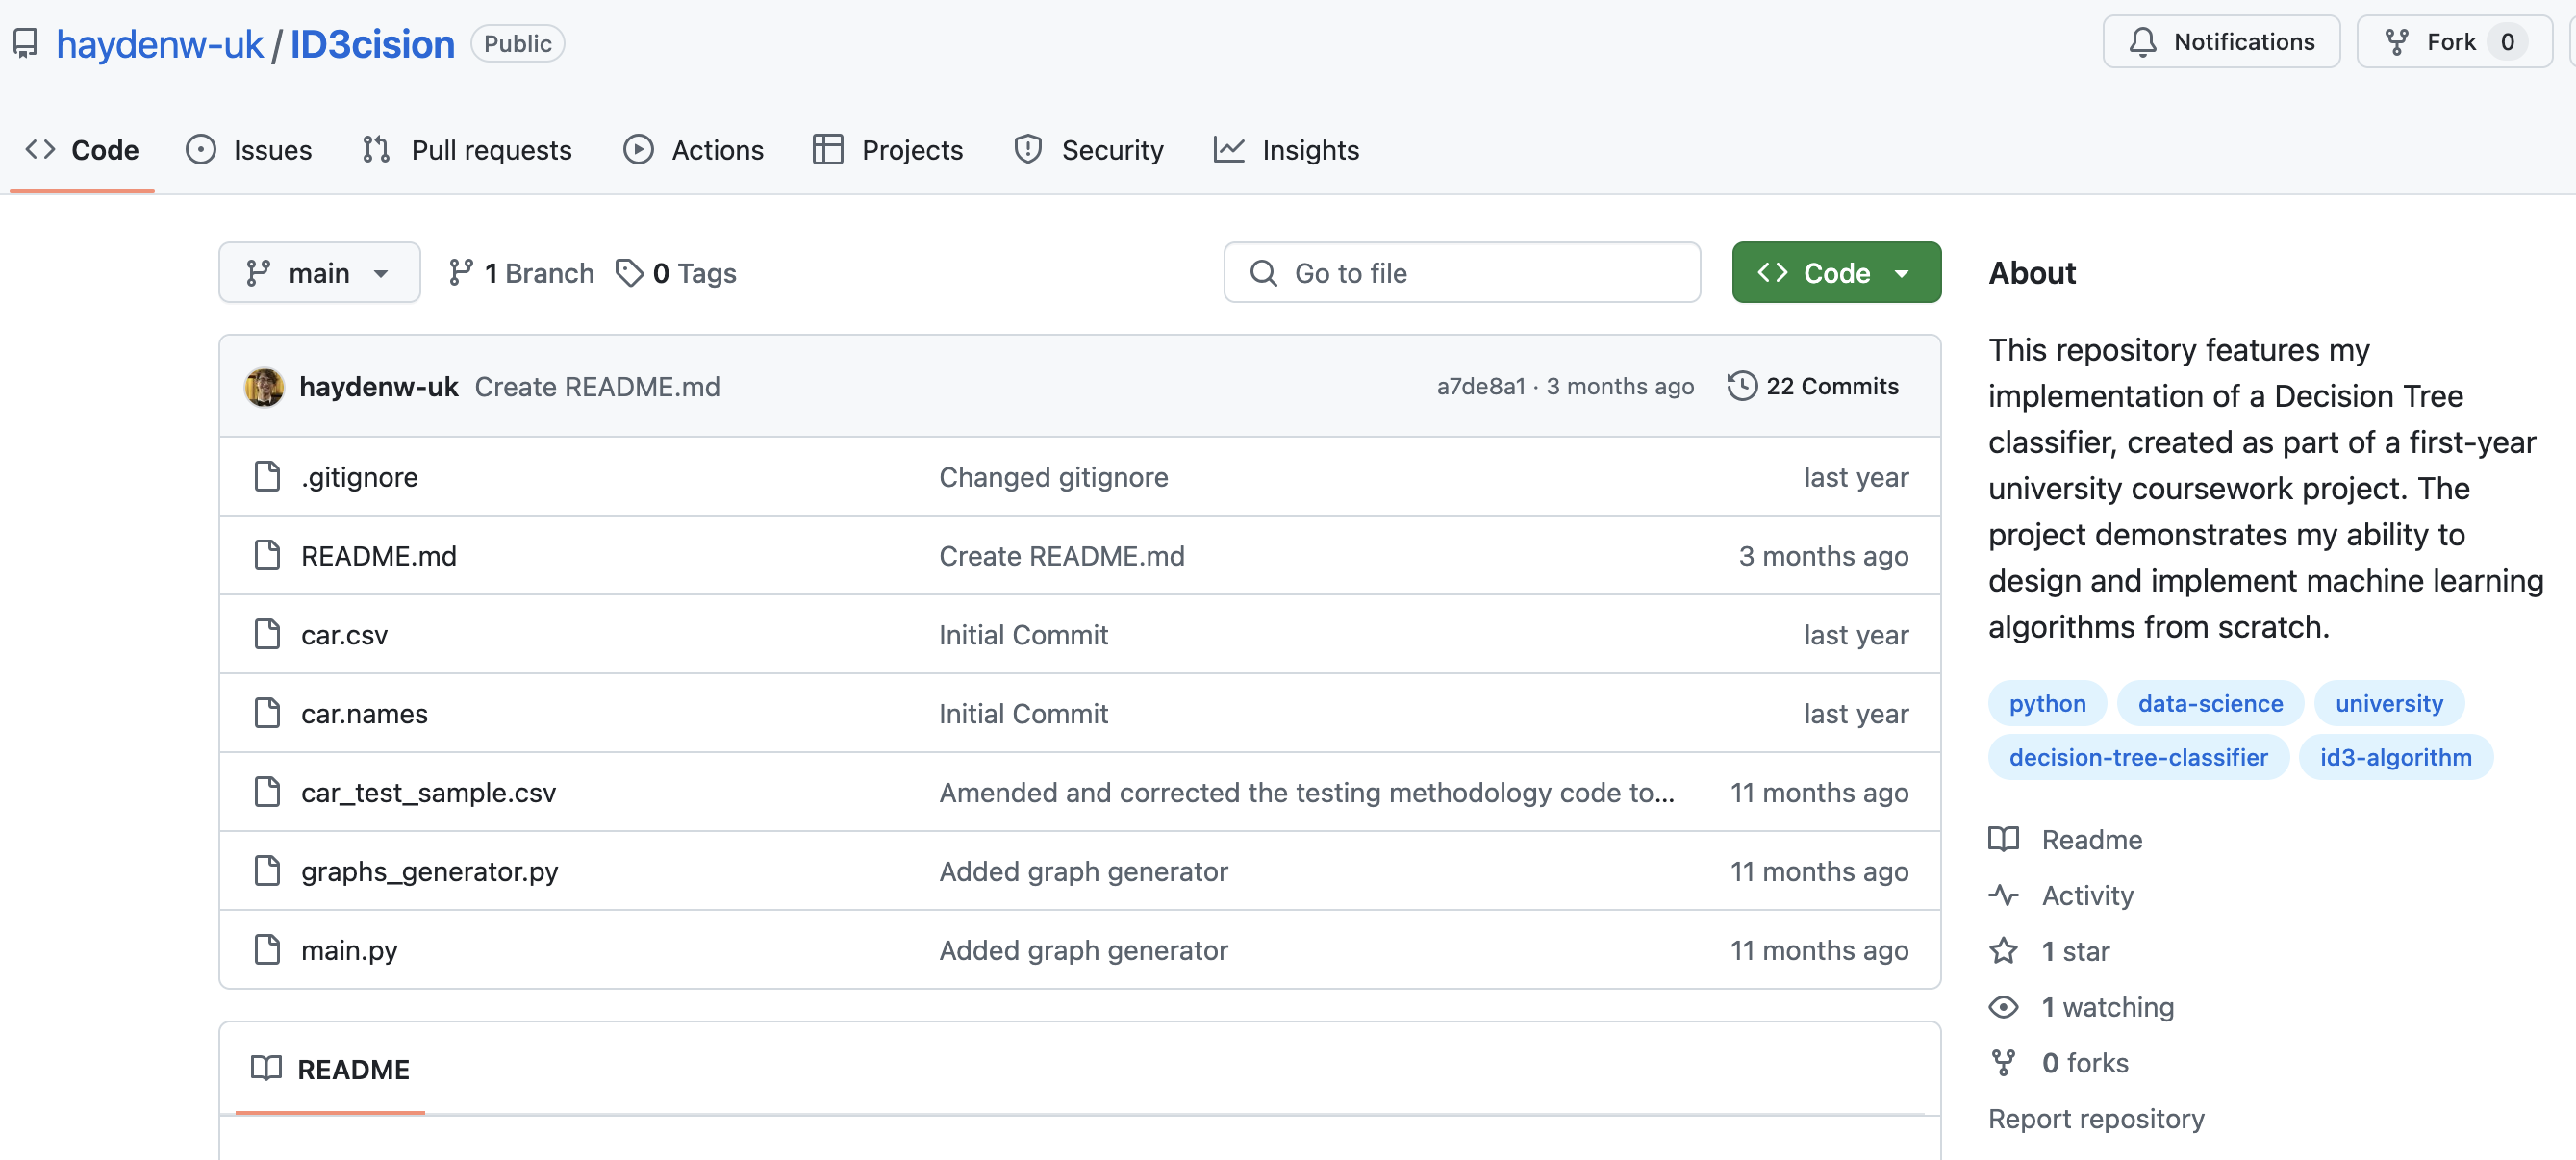Click the Notifications bell icon
The height and width of the screenshot is (1160, 2576).
[2142, 42]
